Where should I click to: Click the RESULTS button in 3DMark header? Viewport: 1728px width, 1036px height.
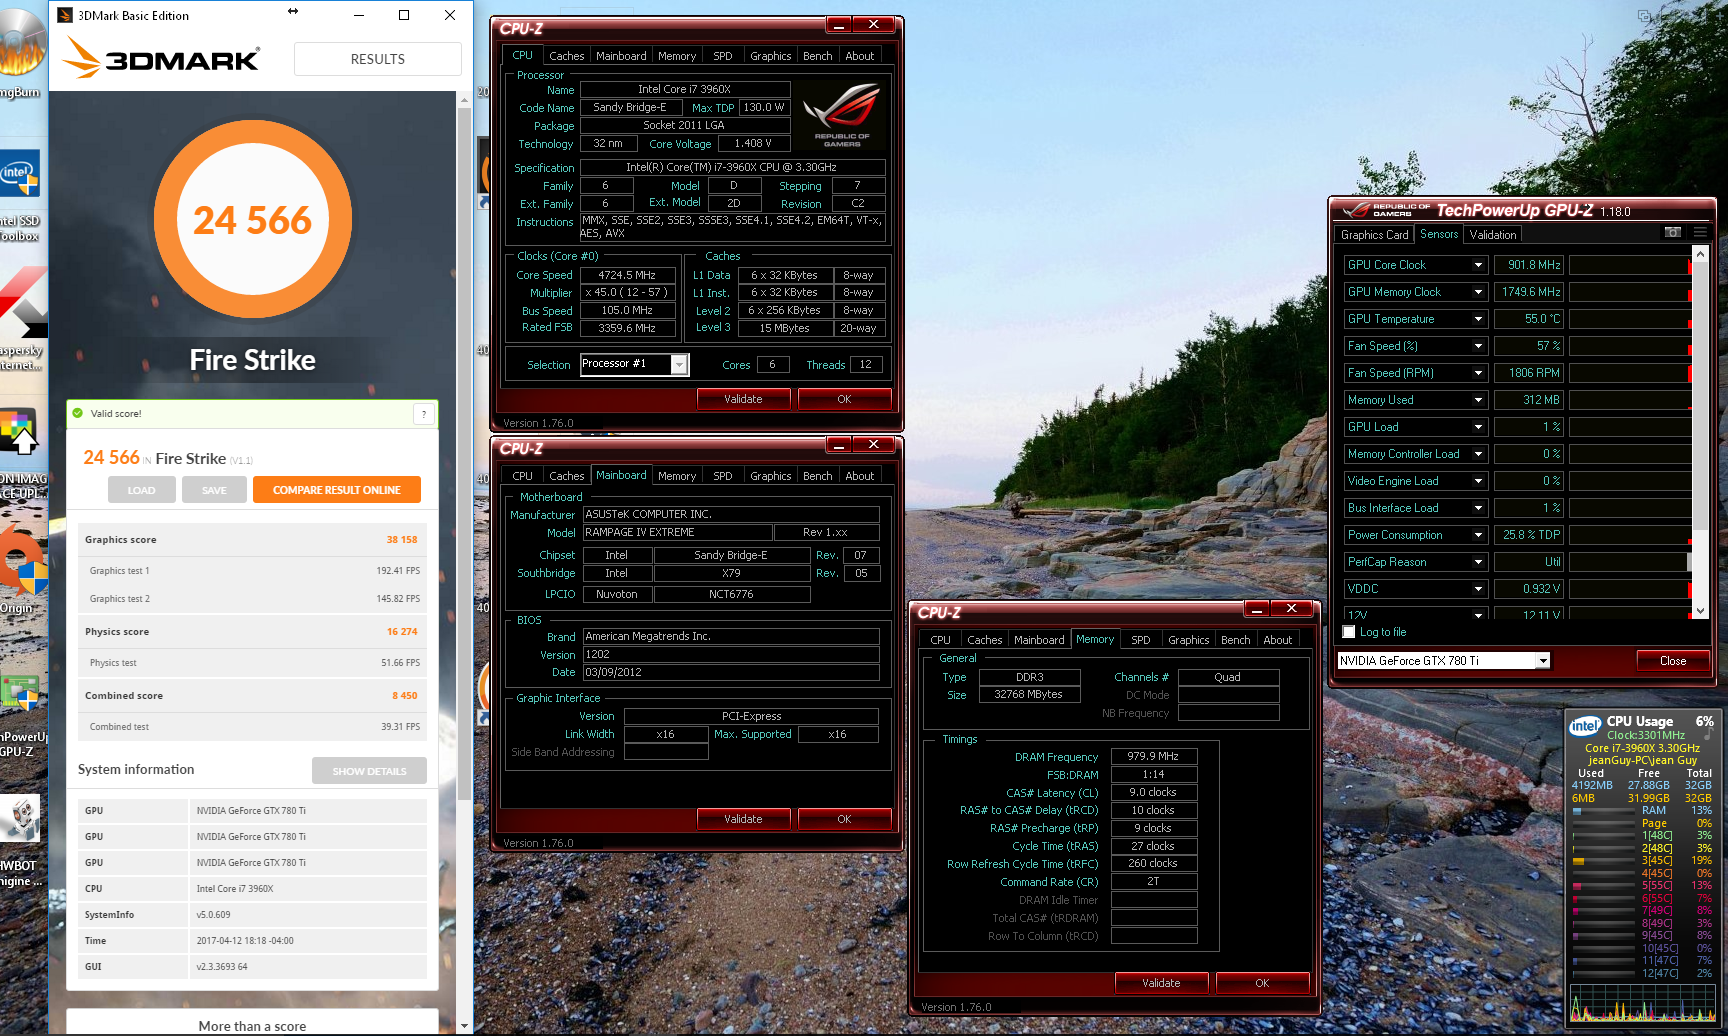(x=378, y=59)
